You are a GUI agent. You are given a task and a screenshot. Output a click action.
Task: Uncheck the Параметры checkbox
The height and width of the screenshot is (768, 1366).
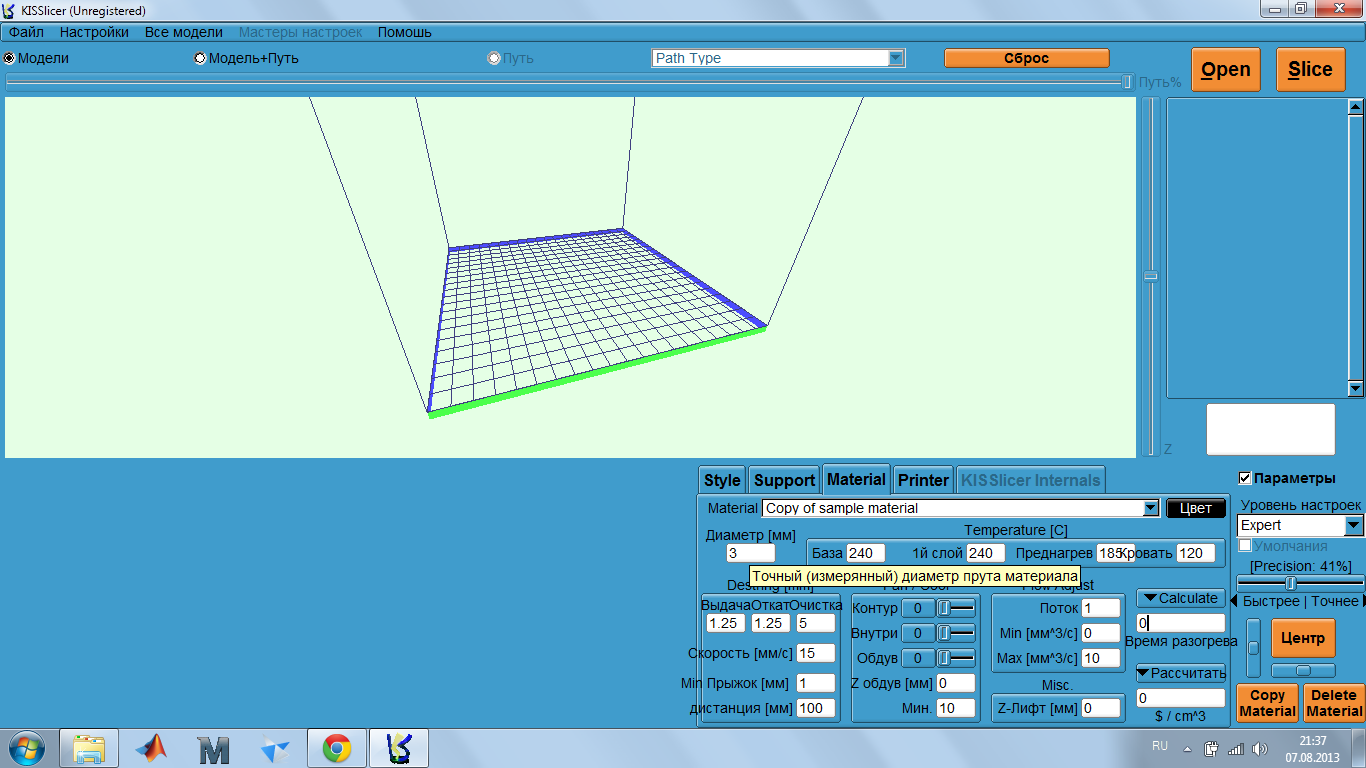[1245, 478]
